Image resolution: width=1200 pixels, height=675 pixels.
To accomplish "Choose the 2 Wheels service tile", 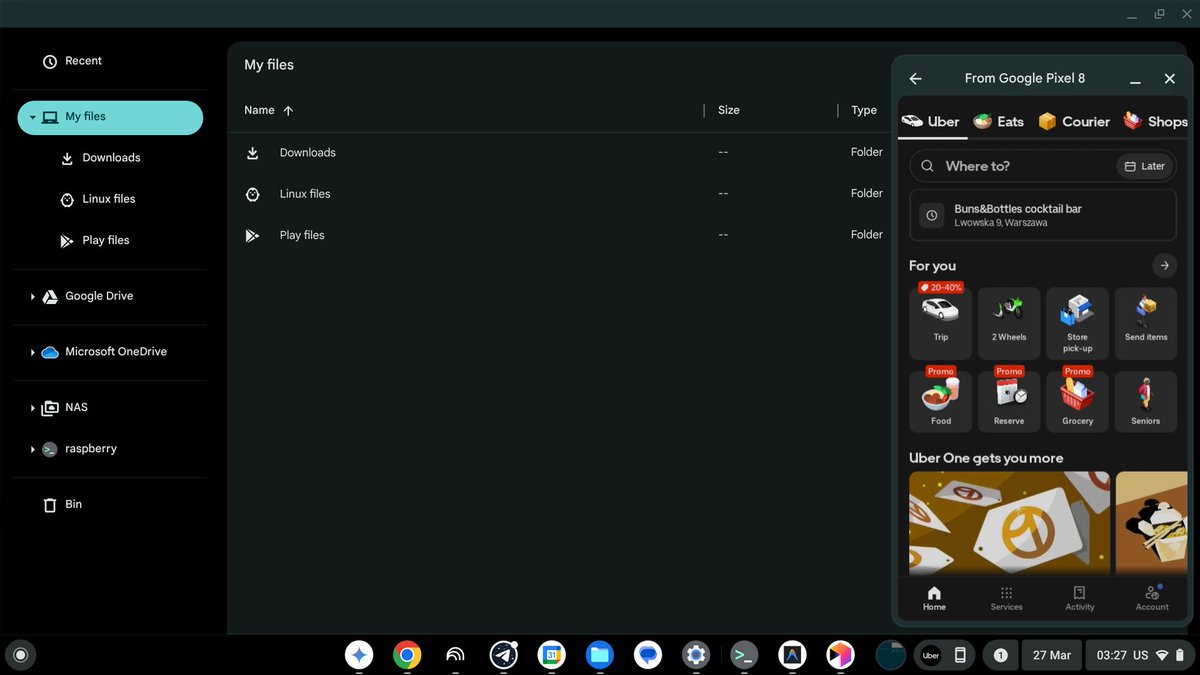I will [1009, 323].
